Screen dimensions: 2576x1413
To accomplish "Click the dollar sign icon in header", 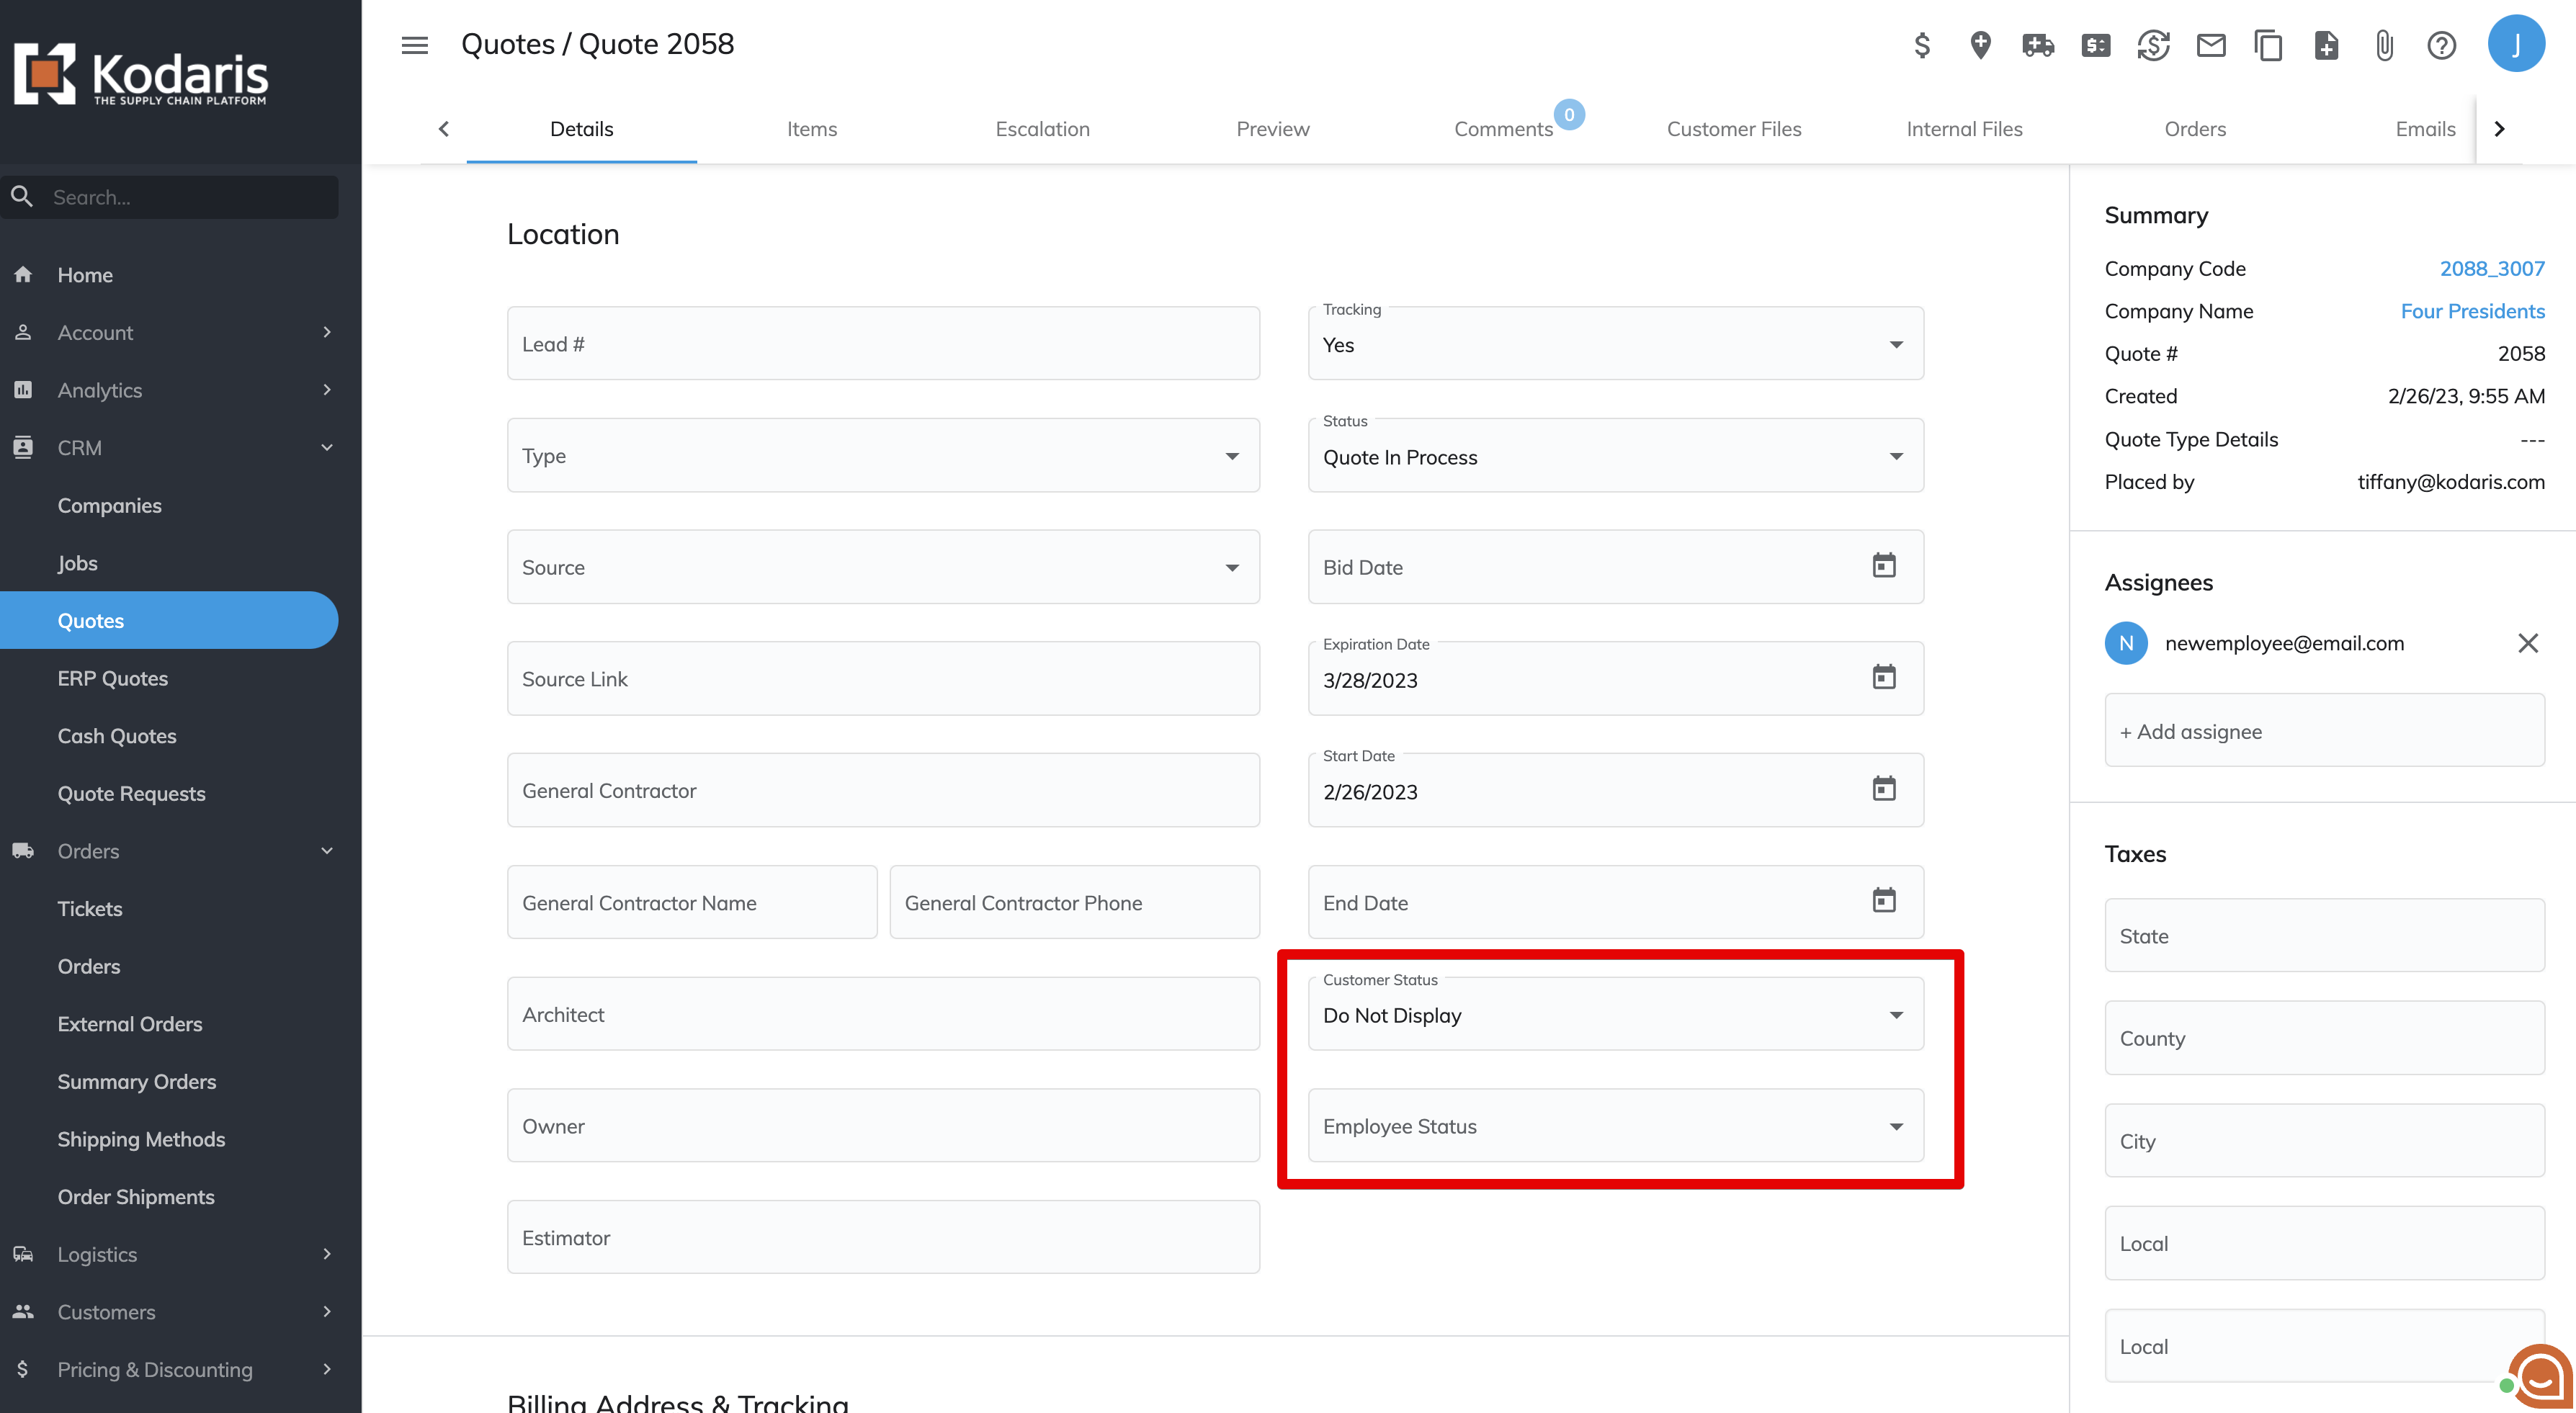I will 1922,45.
